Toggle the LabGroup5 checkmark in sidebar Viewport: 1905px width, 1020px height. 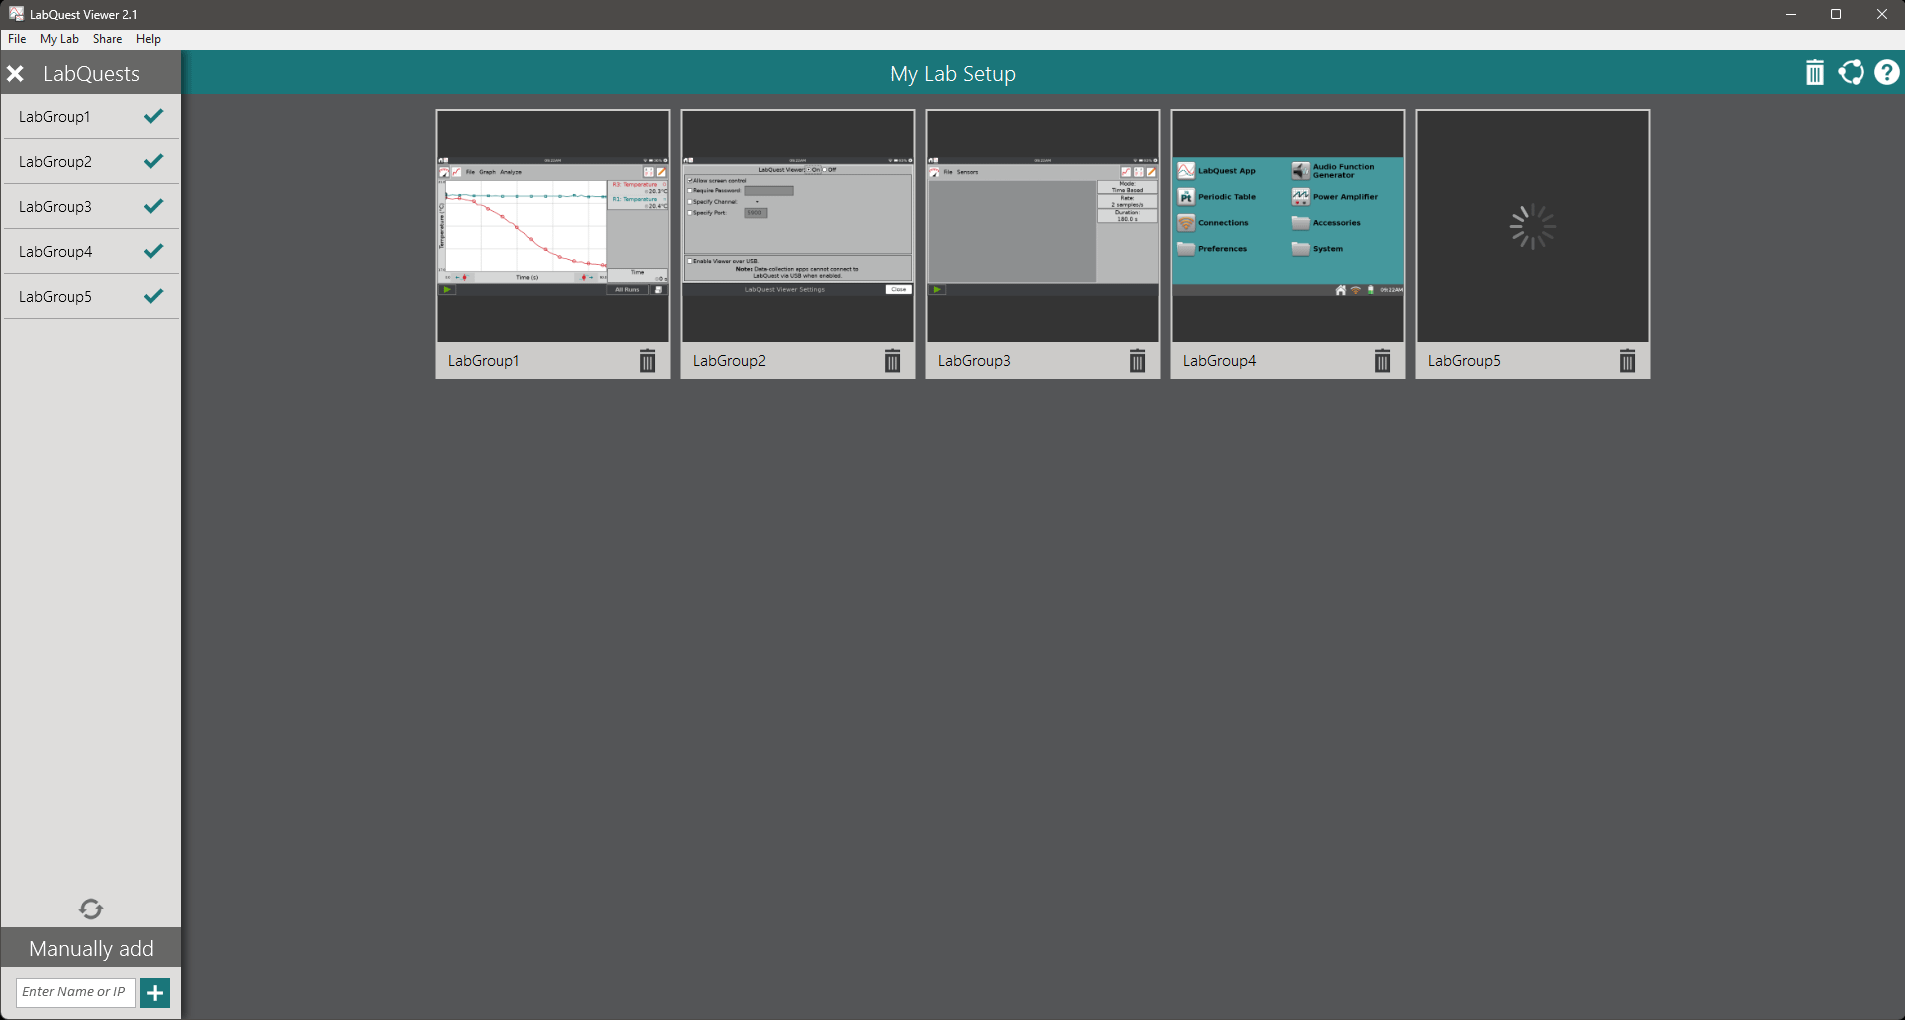[153, 296]
